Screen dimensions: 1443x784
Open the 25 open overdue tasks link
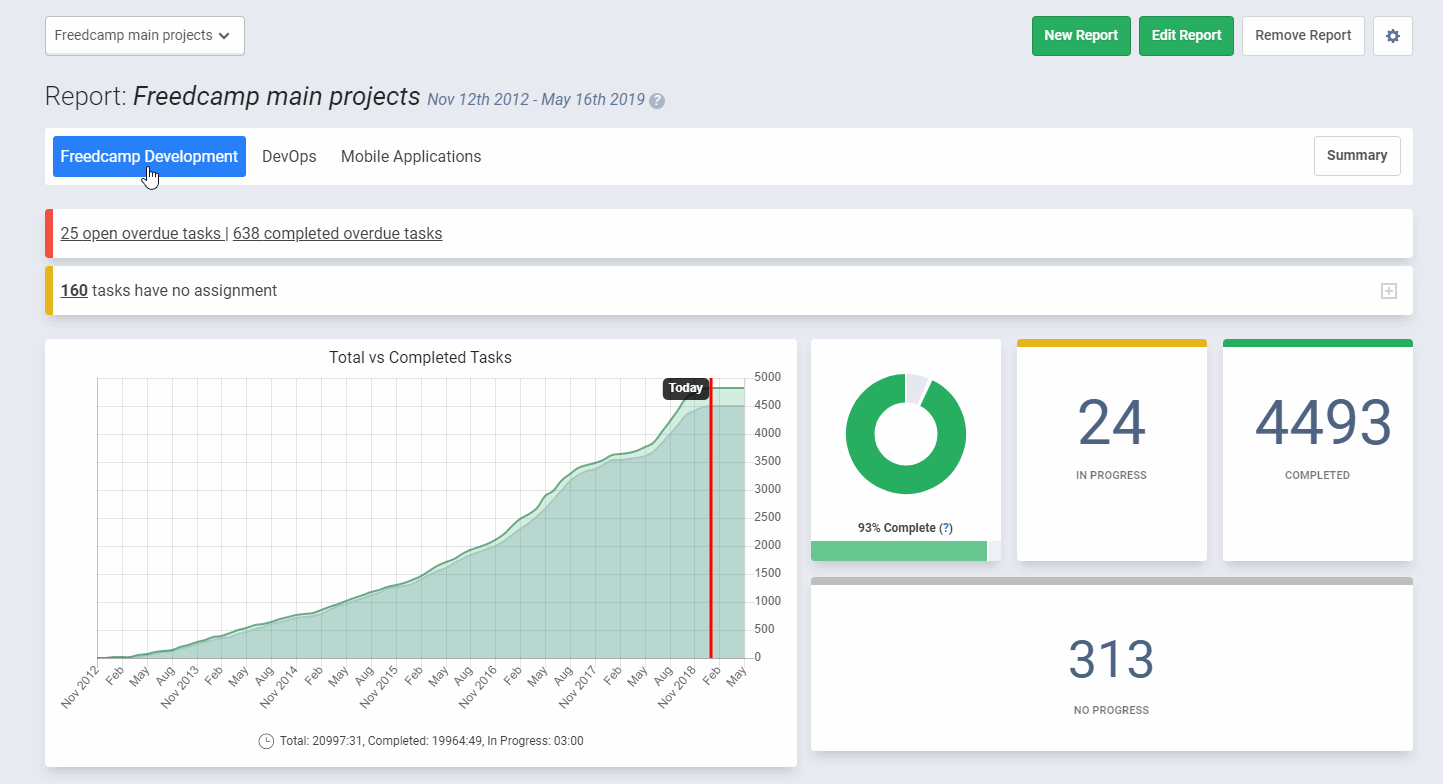click(141, 234)
